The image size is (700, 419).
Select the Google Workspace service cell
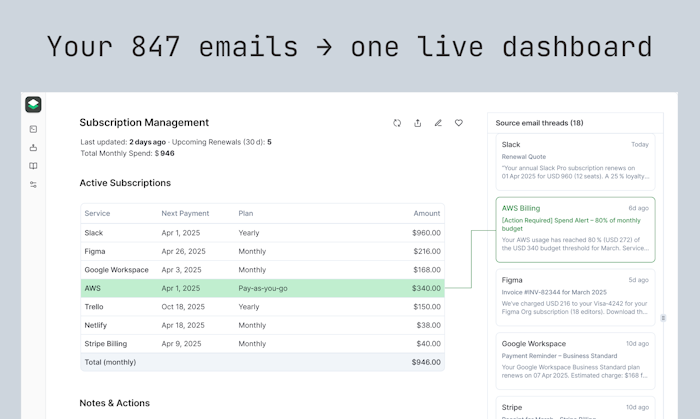(x=116, y=270)
